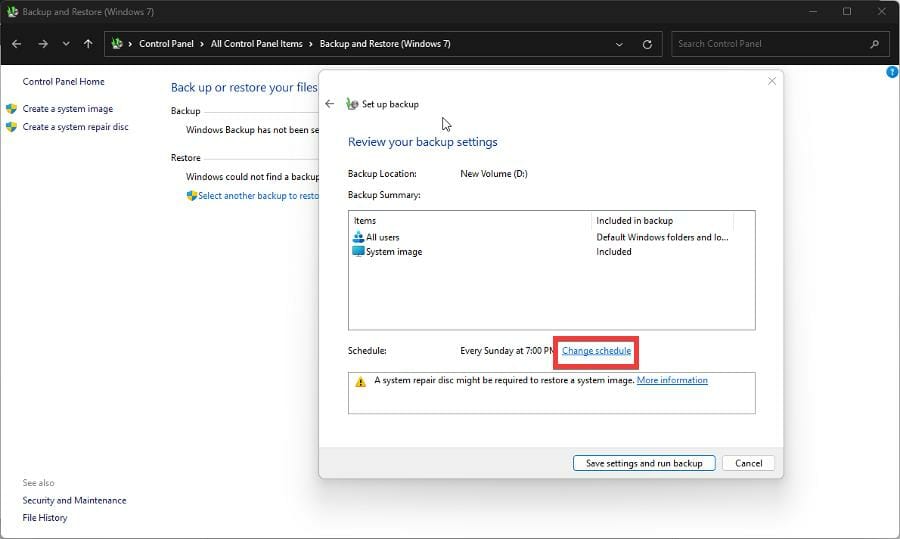Open the recent locations chevron

click(x=66, y=44)
